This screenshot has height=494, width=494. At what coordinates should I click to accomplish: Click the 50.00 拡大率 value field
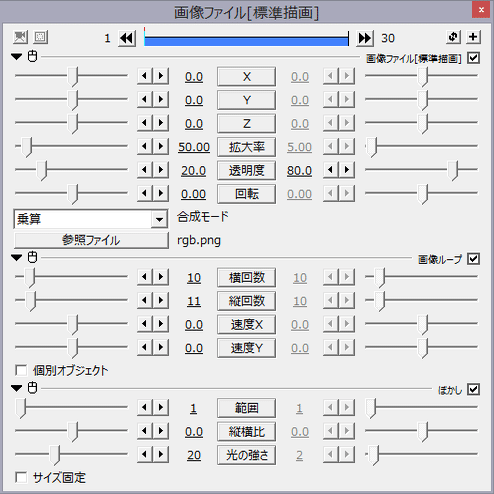click(x=194, y=147)
